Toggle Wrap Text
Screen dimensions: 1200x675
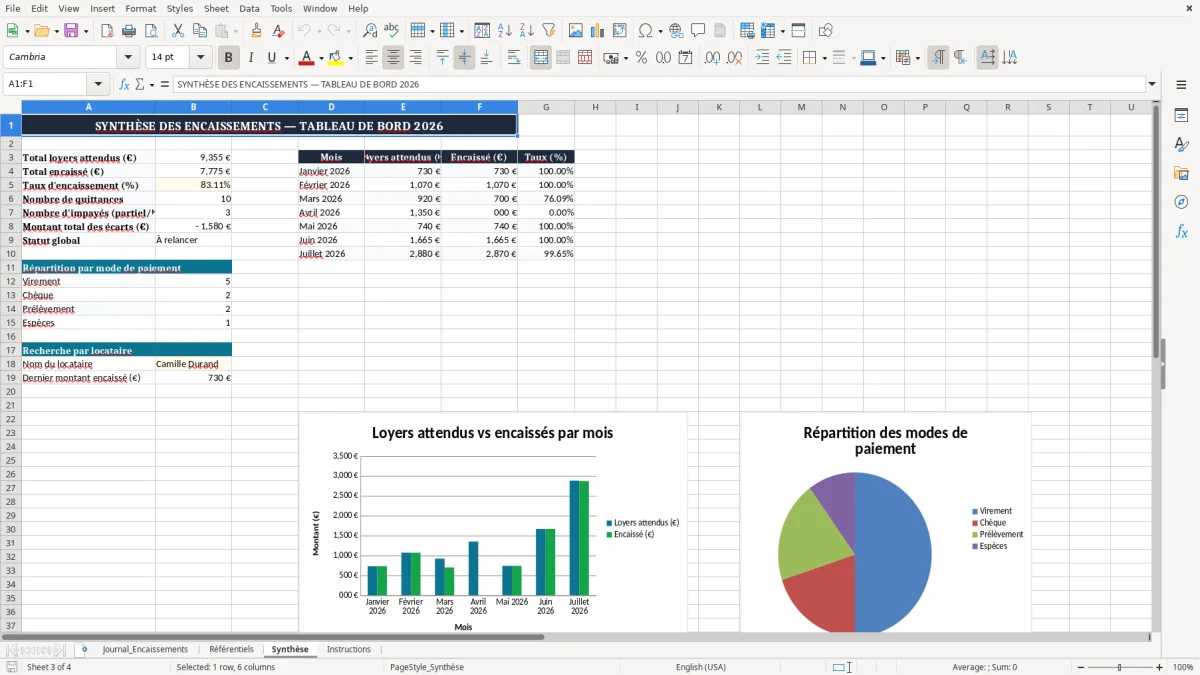click(x=514, y=58)
